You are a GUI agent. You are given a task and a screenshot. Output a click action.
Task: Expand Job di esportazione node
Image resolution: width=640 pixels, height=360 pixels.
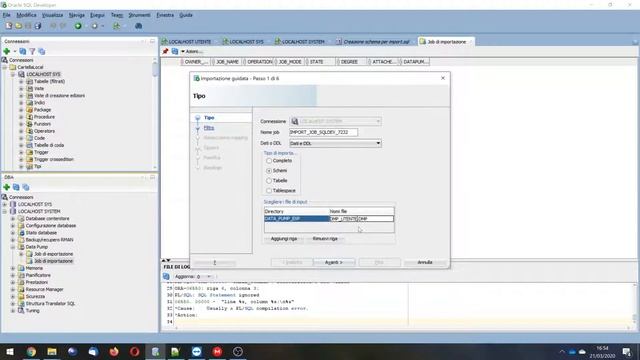click(21, 254)
